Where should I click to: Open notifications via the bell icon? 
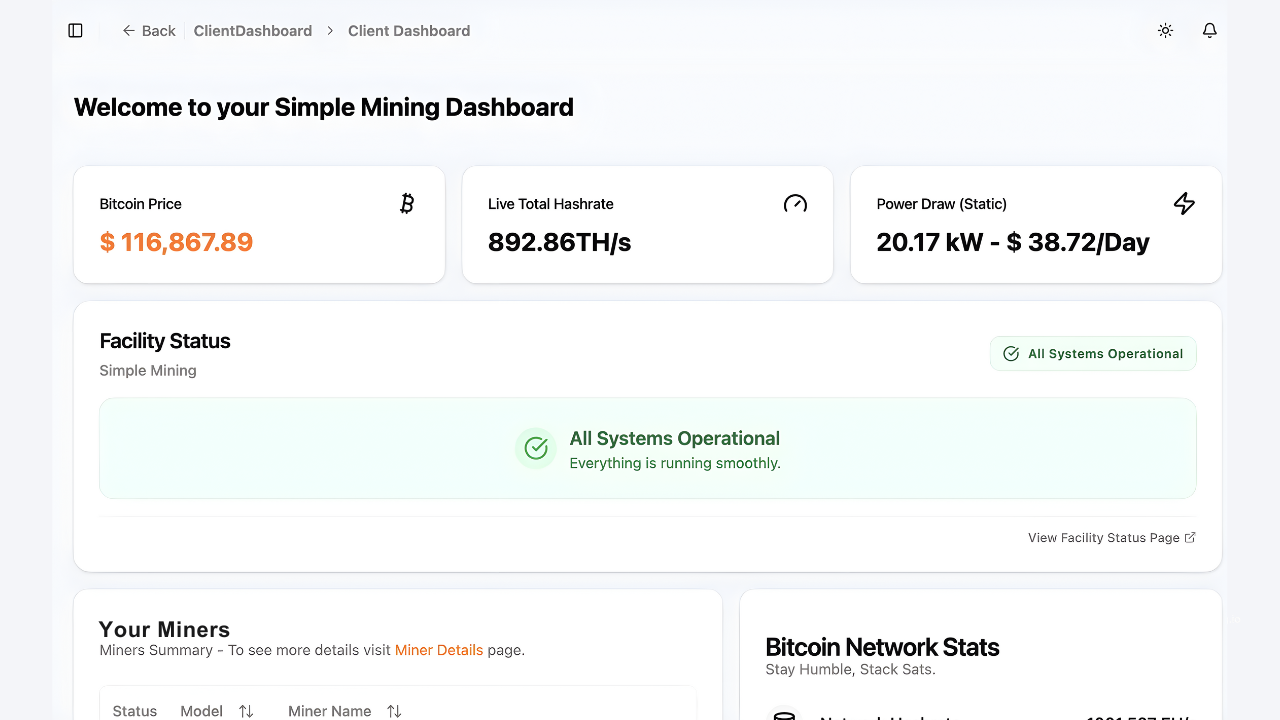pyautogui.click(x=1209, y=30)
